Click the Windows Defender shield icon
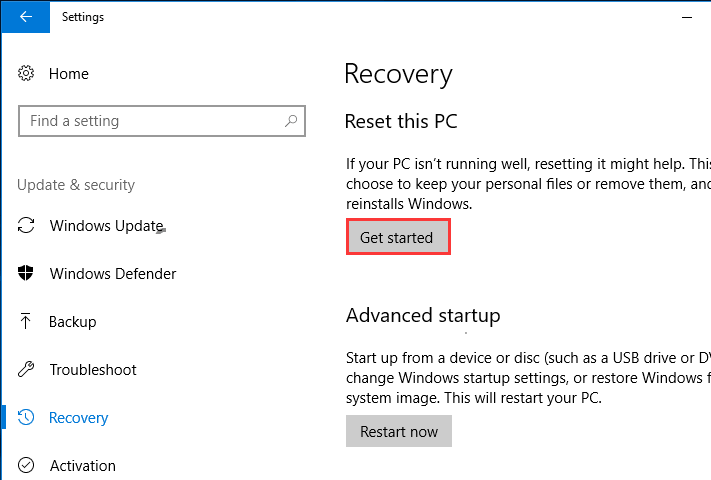The width and height of the screenshot is (711, 480). point(27,274)
